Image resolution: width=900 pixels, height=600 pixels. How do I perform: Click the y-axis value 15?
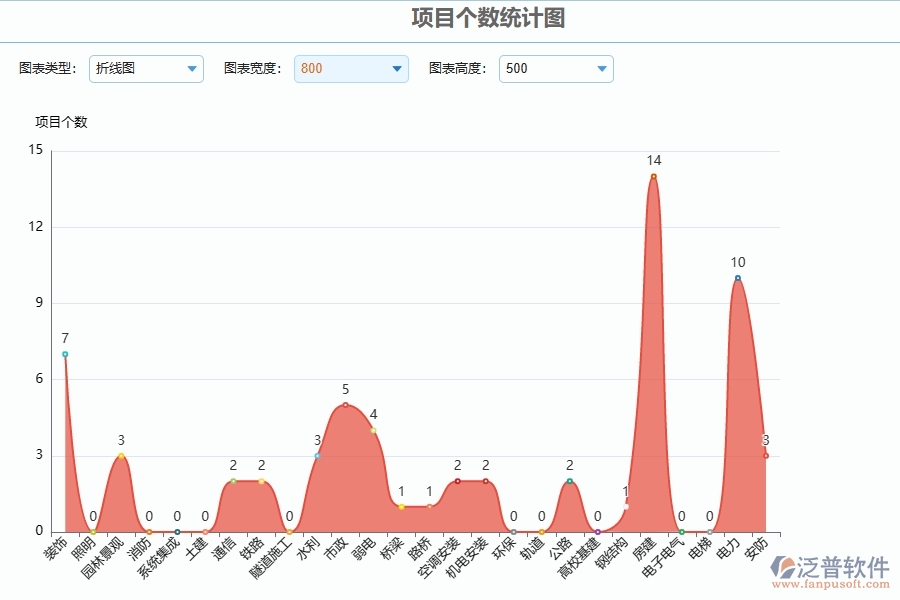38,148
